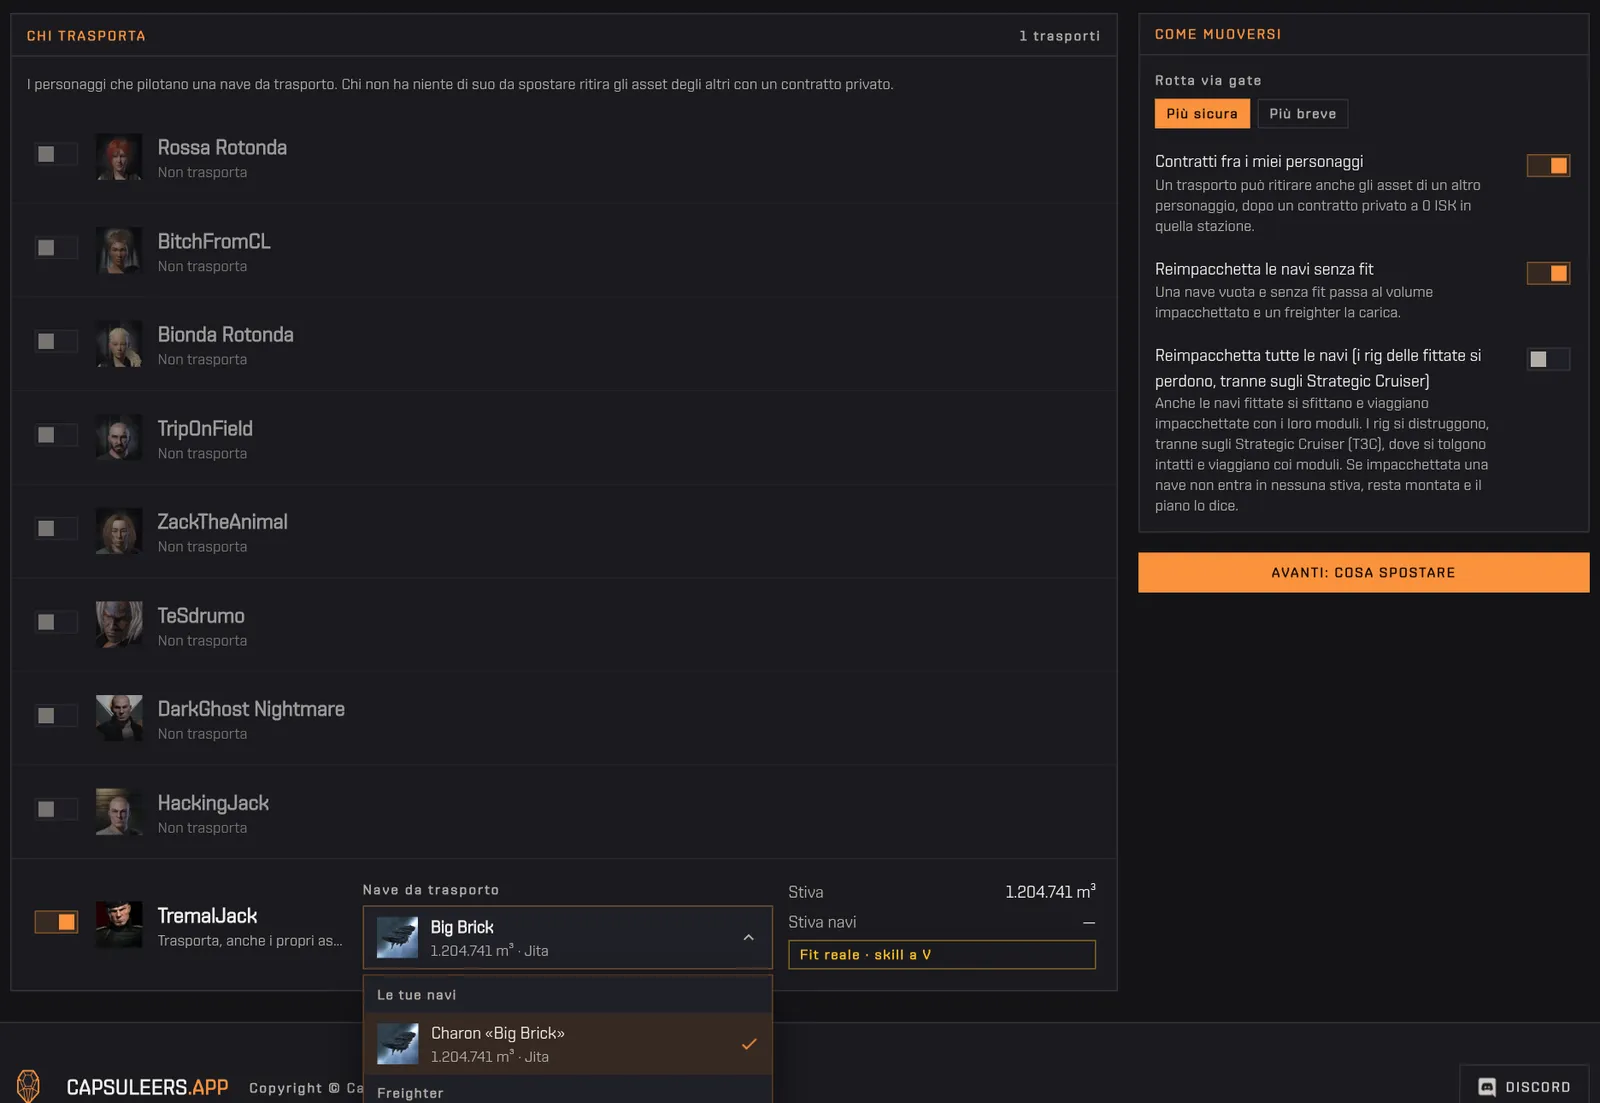1600x1103 pixels.
Task: Toggle Reimpacchetta le navi senza fit
Action: 1548,273
